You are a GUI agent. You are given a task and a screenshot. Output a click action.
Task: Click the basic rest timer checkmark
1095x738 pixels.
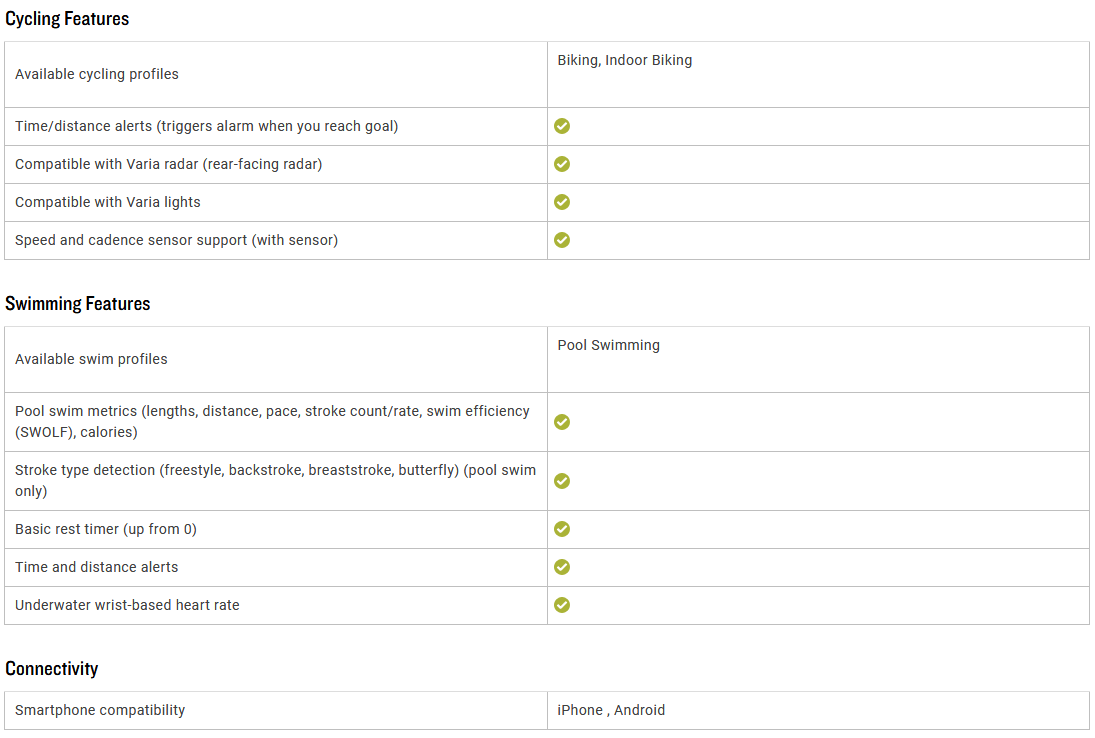click(x=561, y=529)
